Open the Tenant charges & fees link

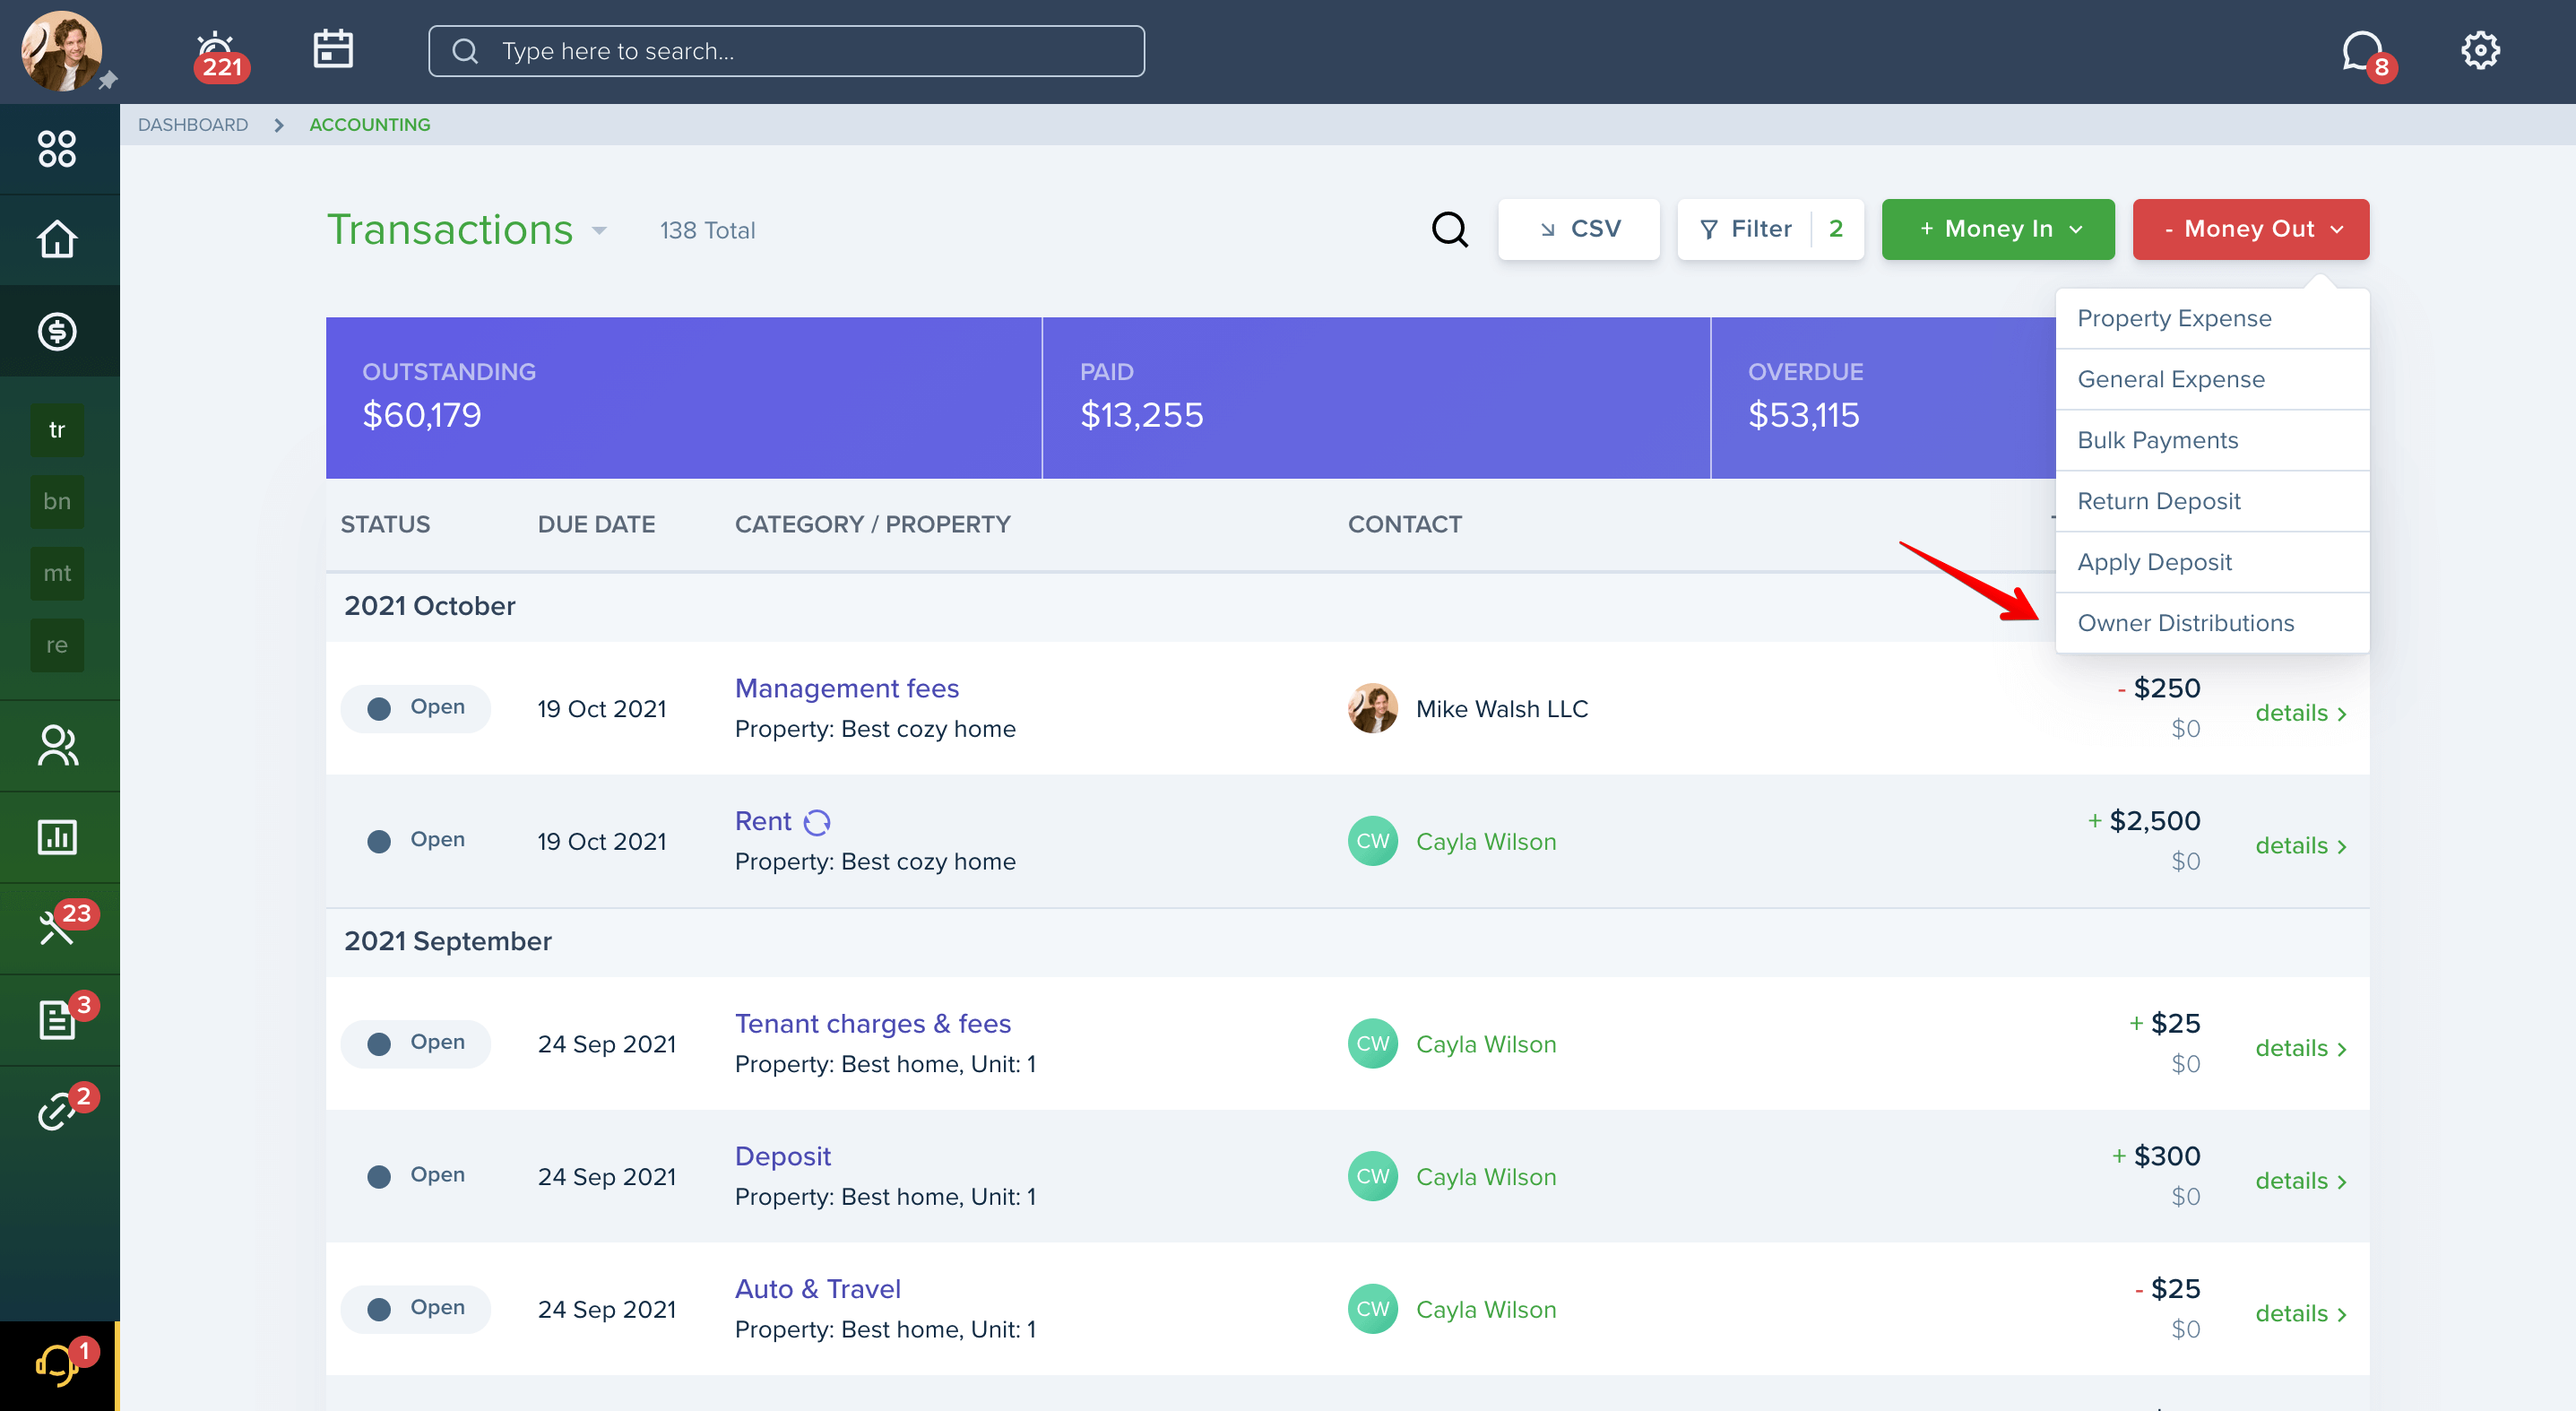coord(872,1023)
